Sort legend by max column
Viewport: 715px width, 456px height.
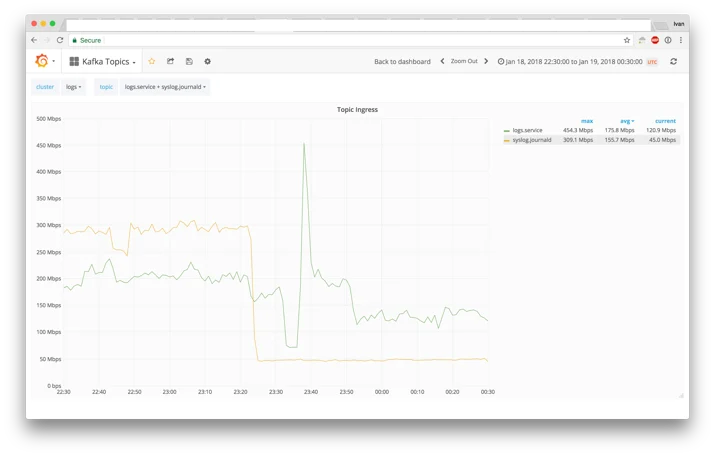tap(587, 121)
